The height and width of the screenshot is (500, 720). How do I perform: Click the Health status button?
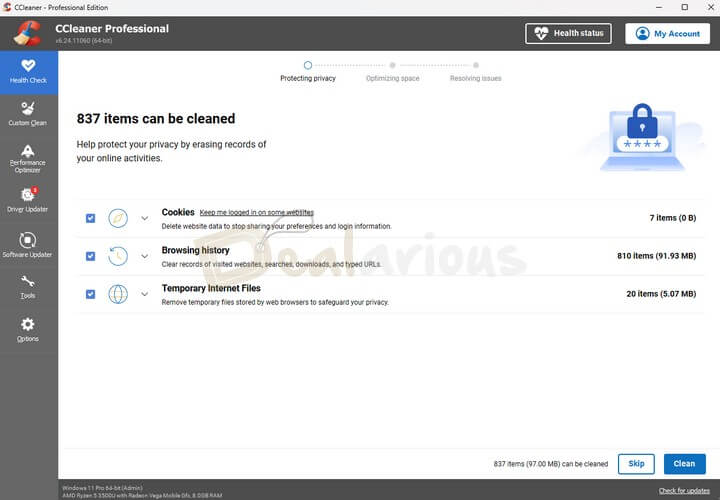(568, 34)
